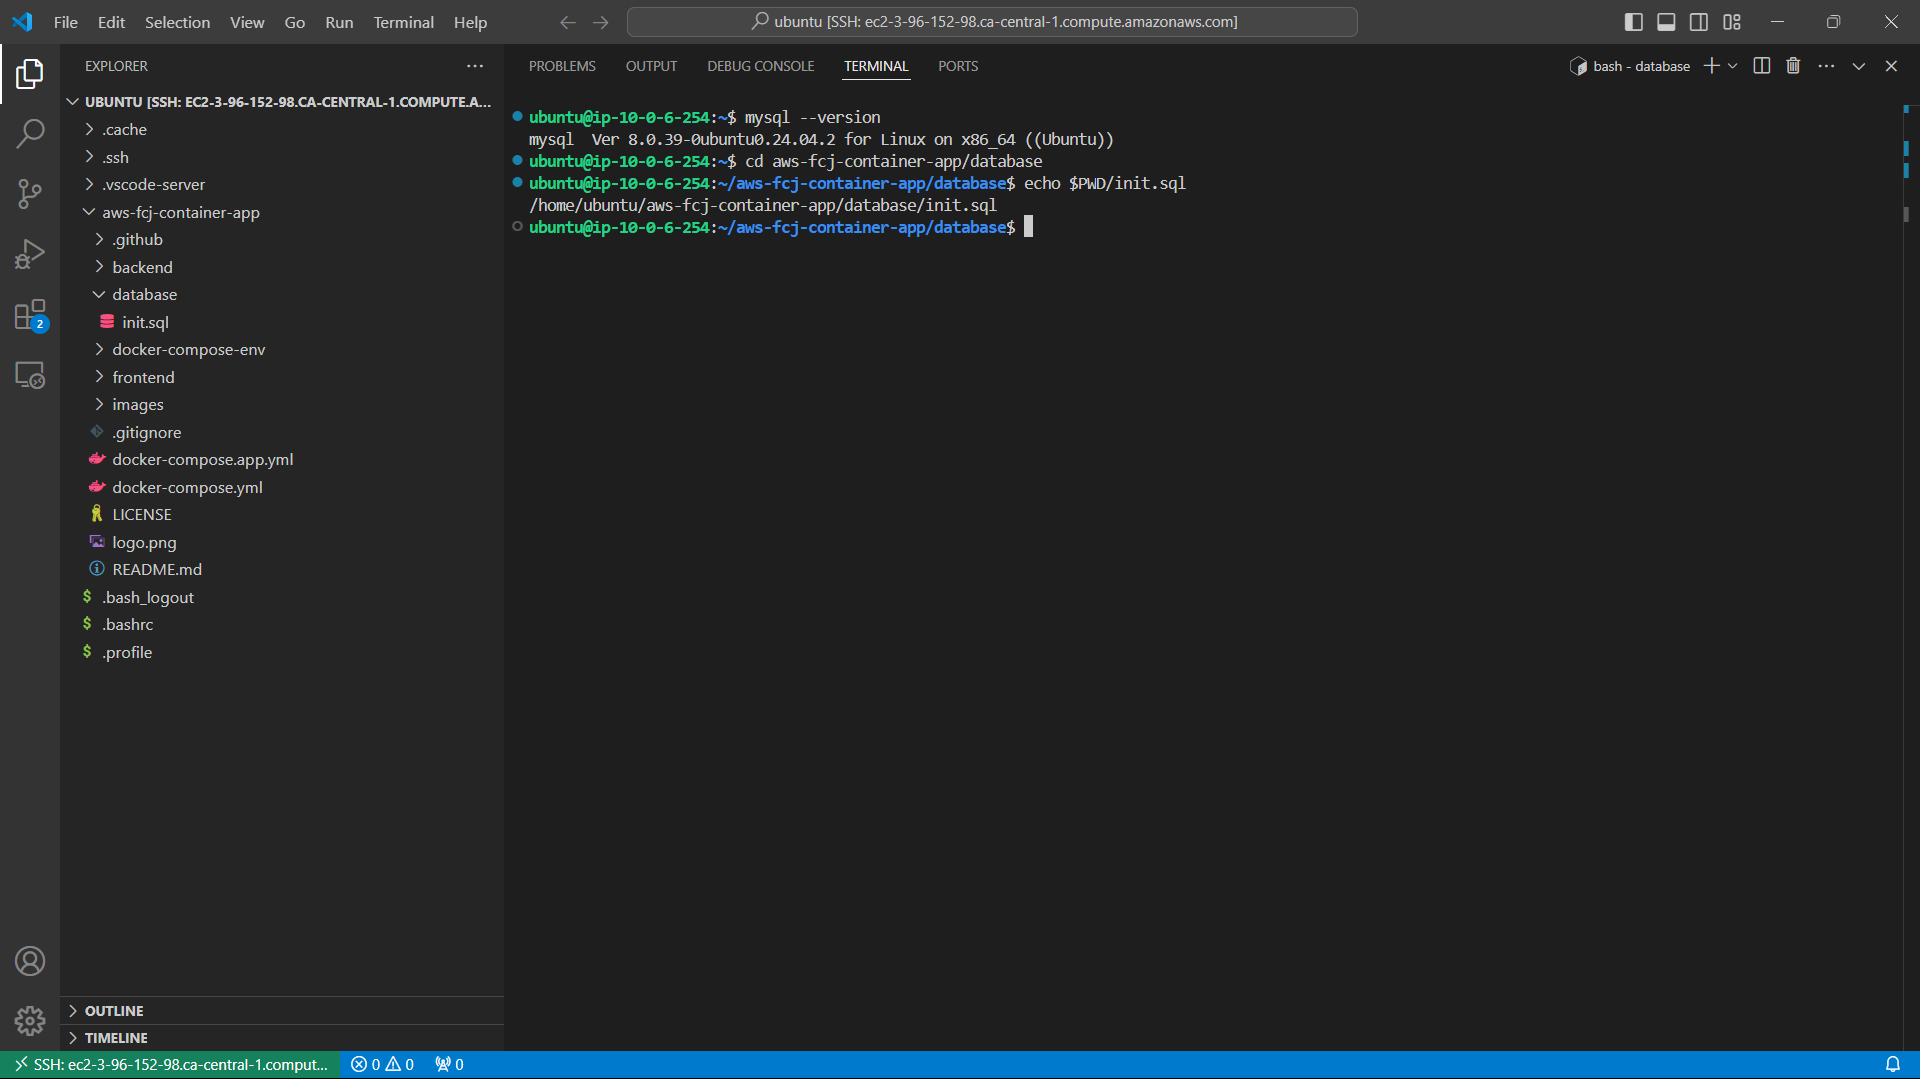Expand the .vscode-server folder
The height and width of the screenshot is (1079, 1920).
pyautogui.click(x=282, y=185)
